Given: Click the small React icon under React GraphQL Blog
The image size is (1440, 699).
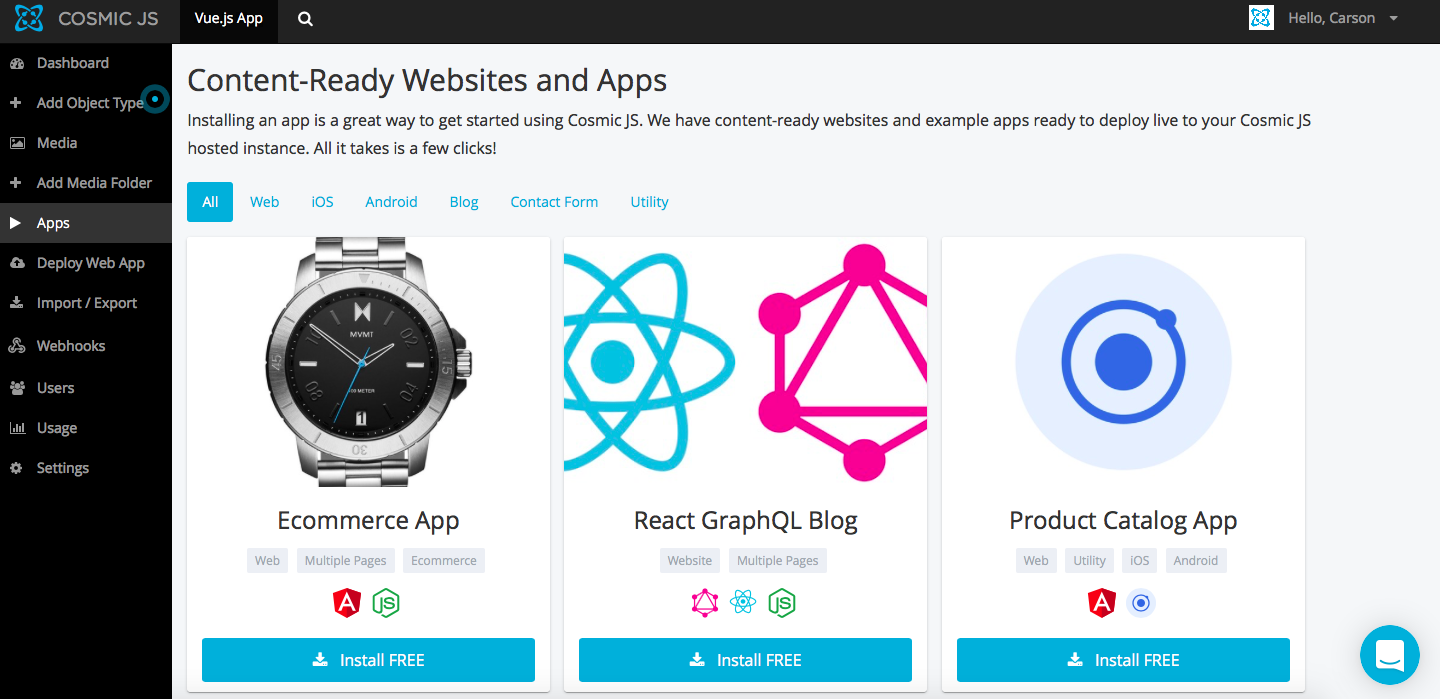Looking at the screenshot, I should click(742, 603).
